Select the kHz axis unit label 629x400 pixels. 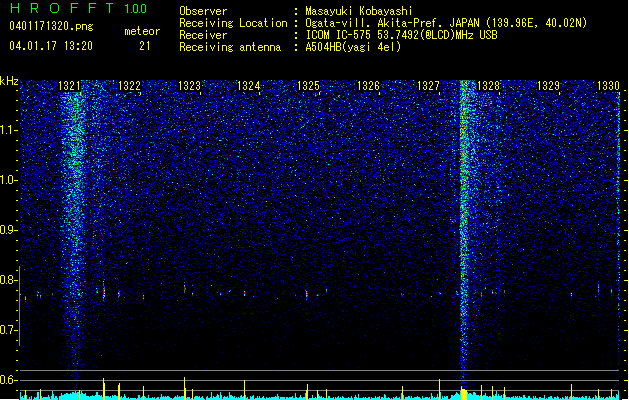click(9, 81)
